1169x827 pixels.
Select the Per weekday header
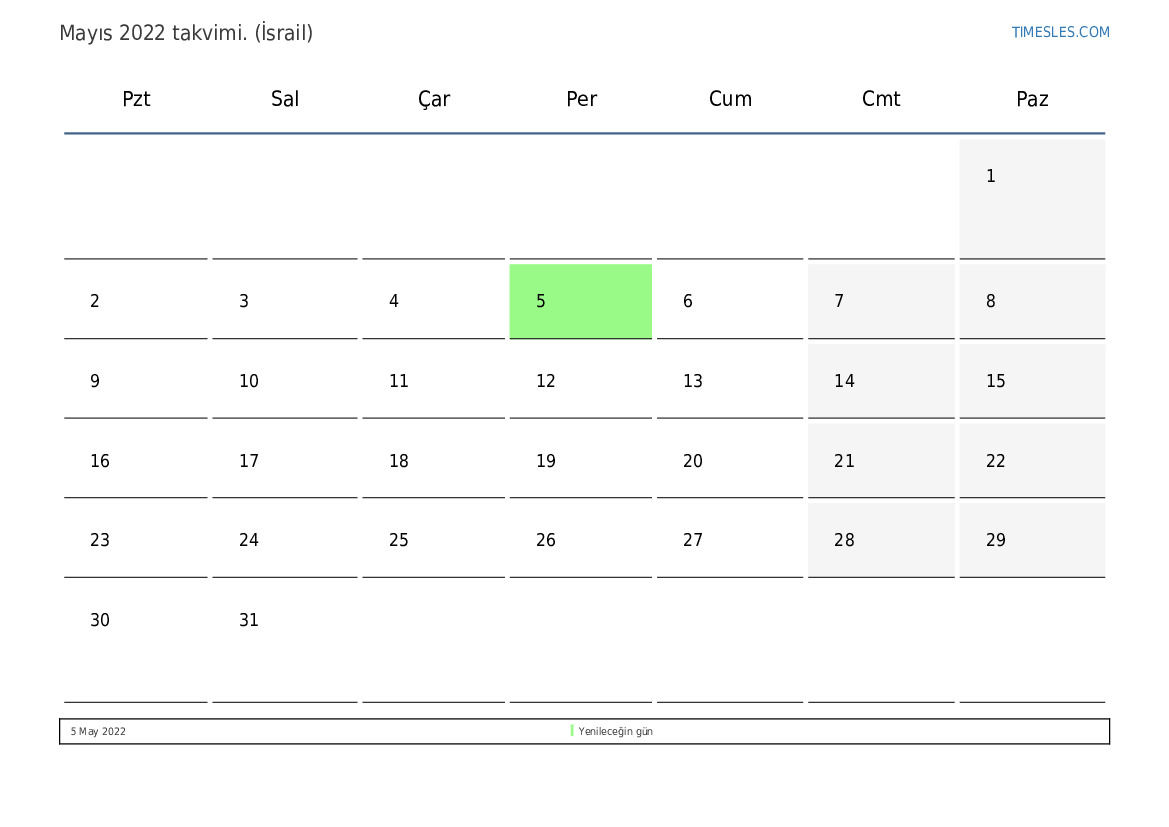pos(582,99)
